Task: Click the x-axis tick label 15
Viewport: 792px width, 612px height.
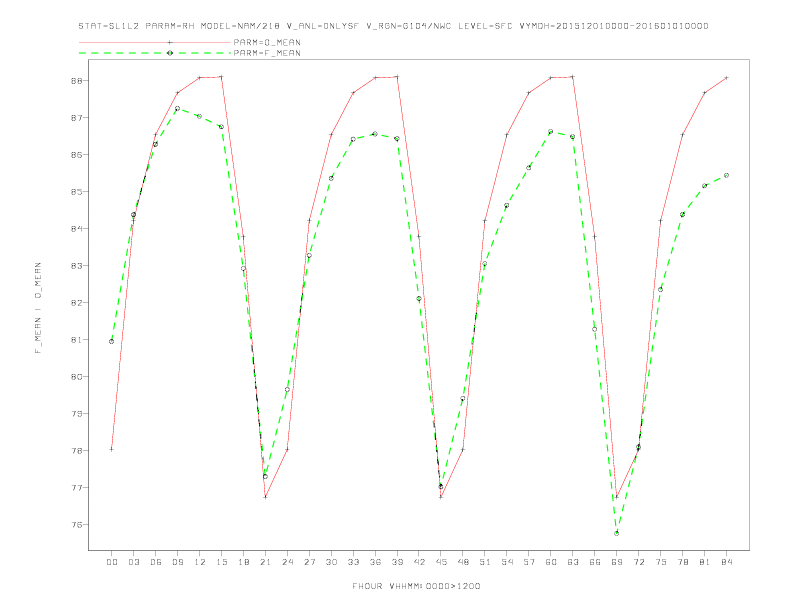Action: (x=221, y=562)
